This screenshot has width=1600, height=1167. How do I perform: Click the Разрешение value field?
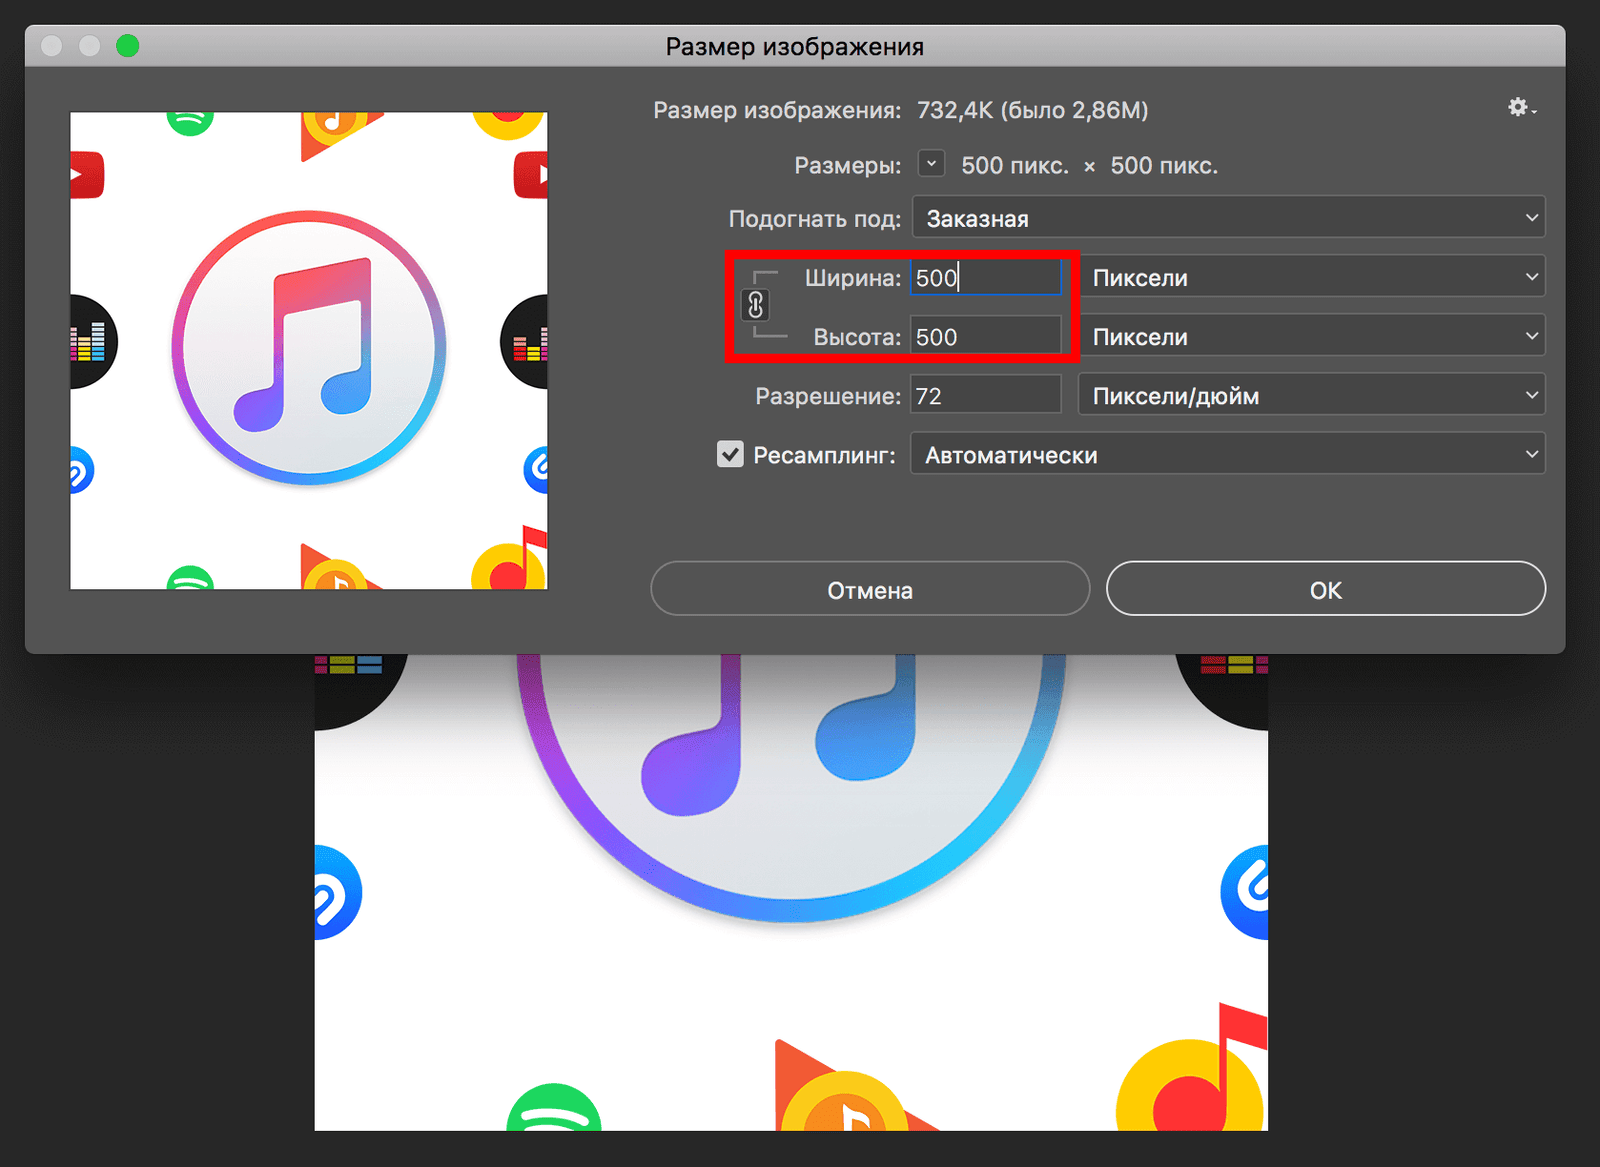pyautogui.click(x=985, y=396)
